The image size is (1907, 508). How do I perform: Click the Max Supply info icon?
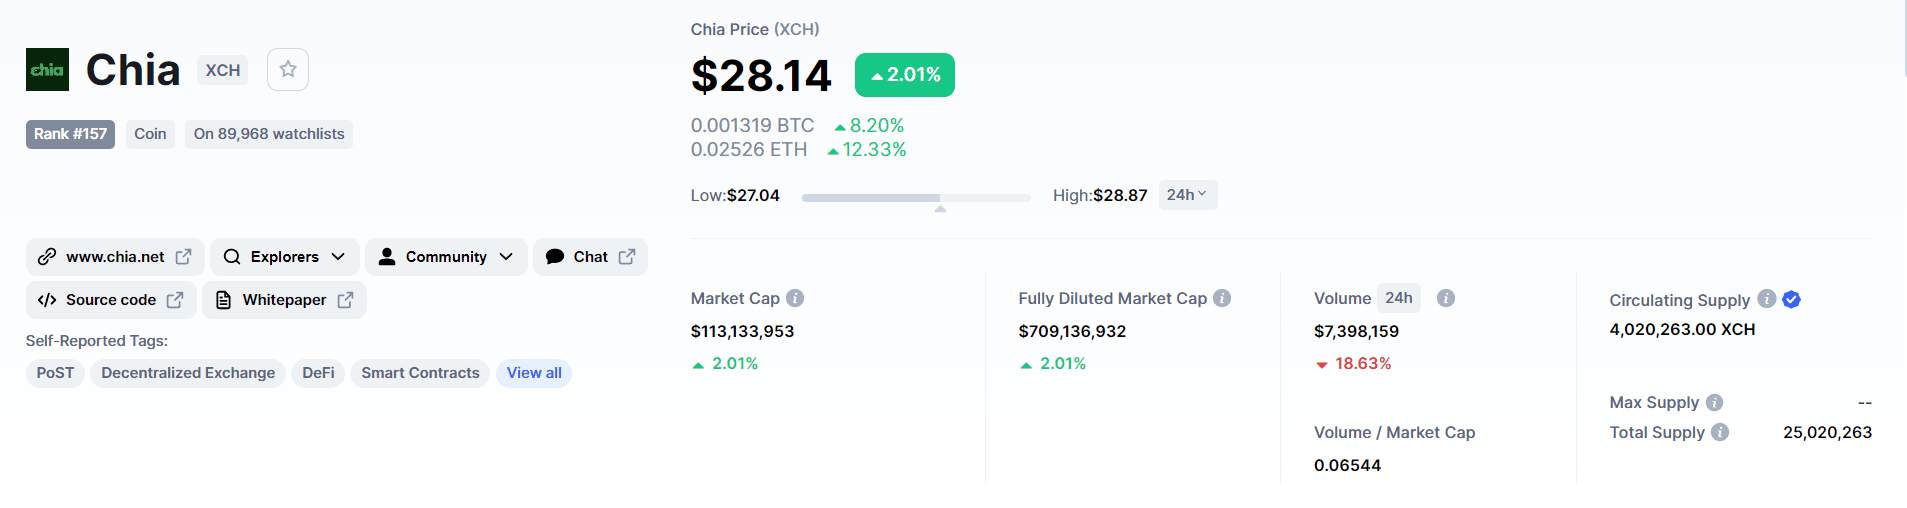1714,402
